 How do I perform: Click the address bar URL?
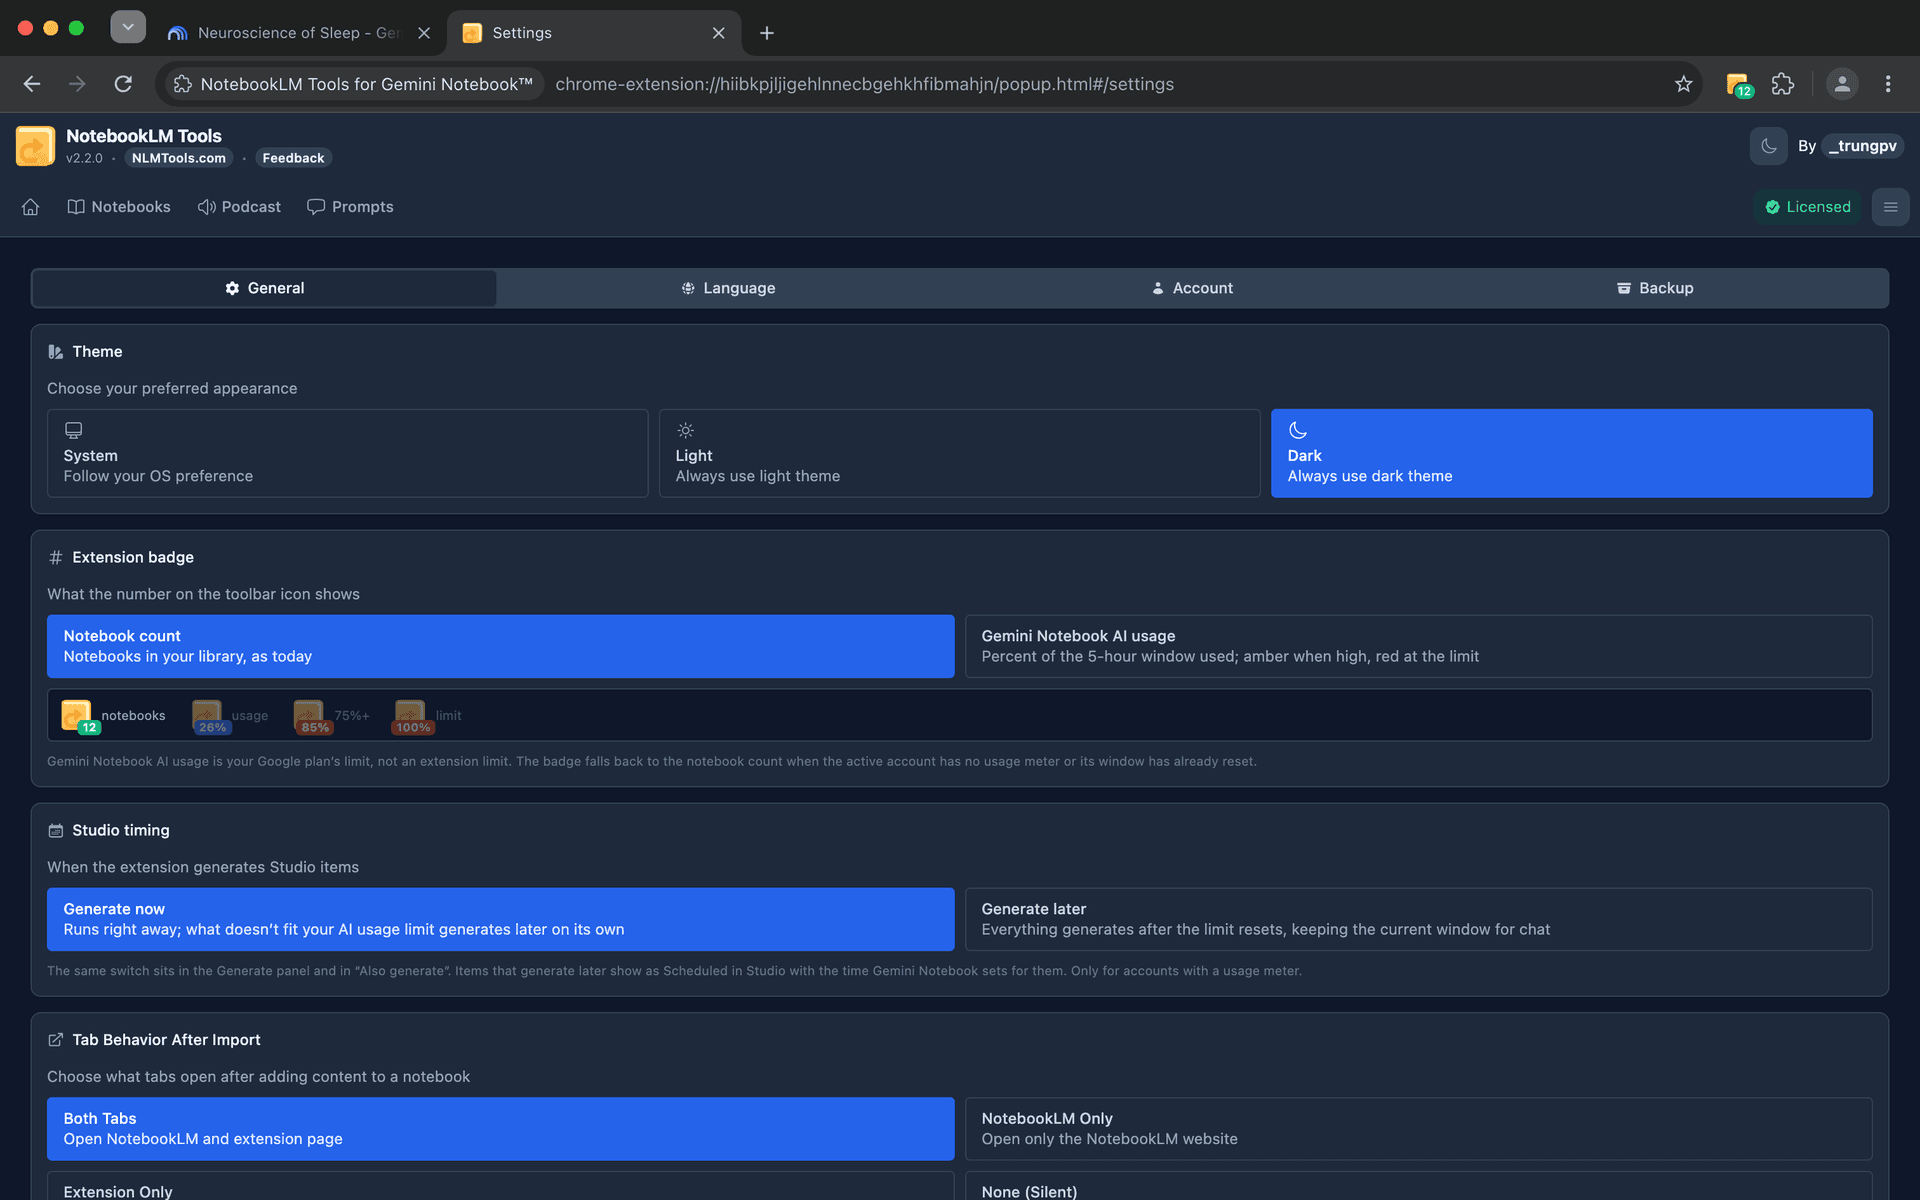864,84
